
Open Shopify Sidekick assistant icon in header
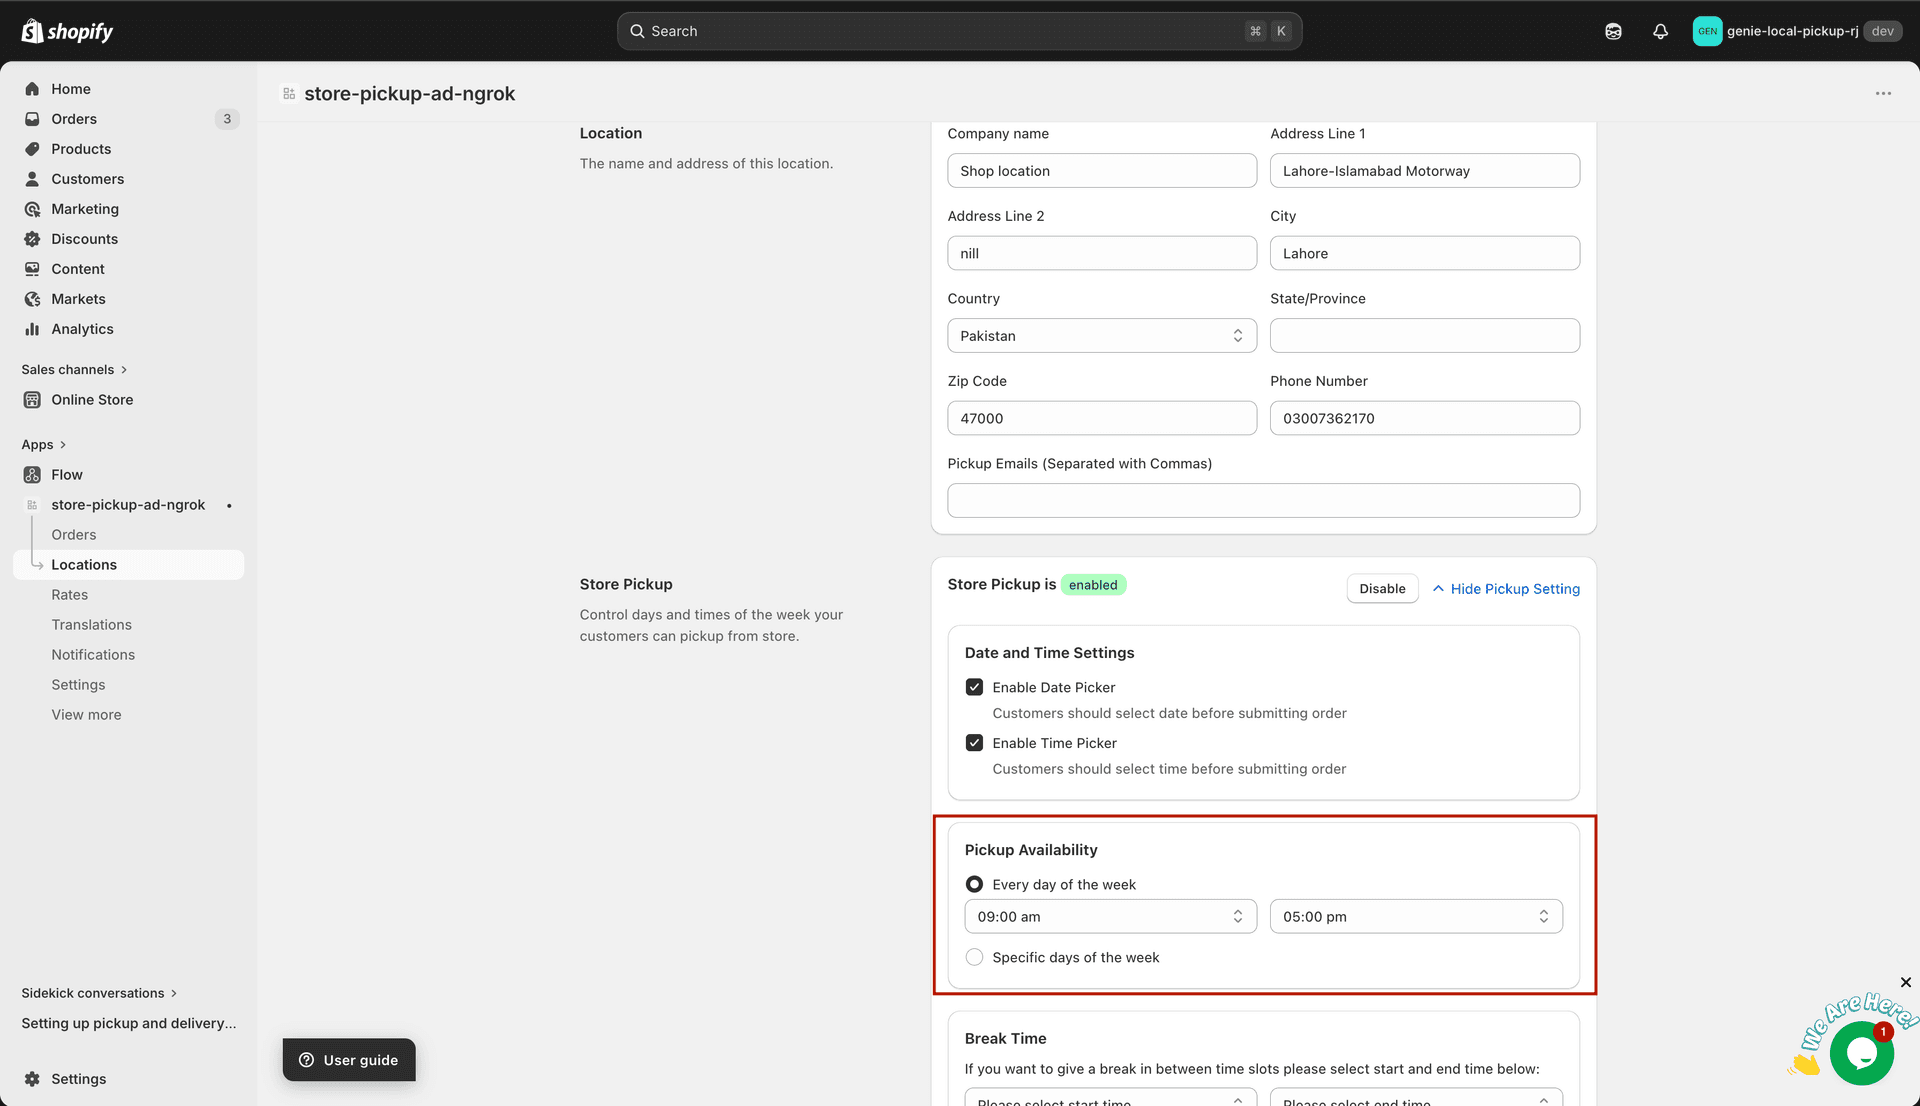click(x=1613, y=31)
